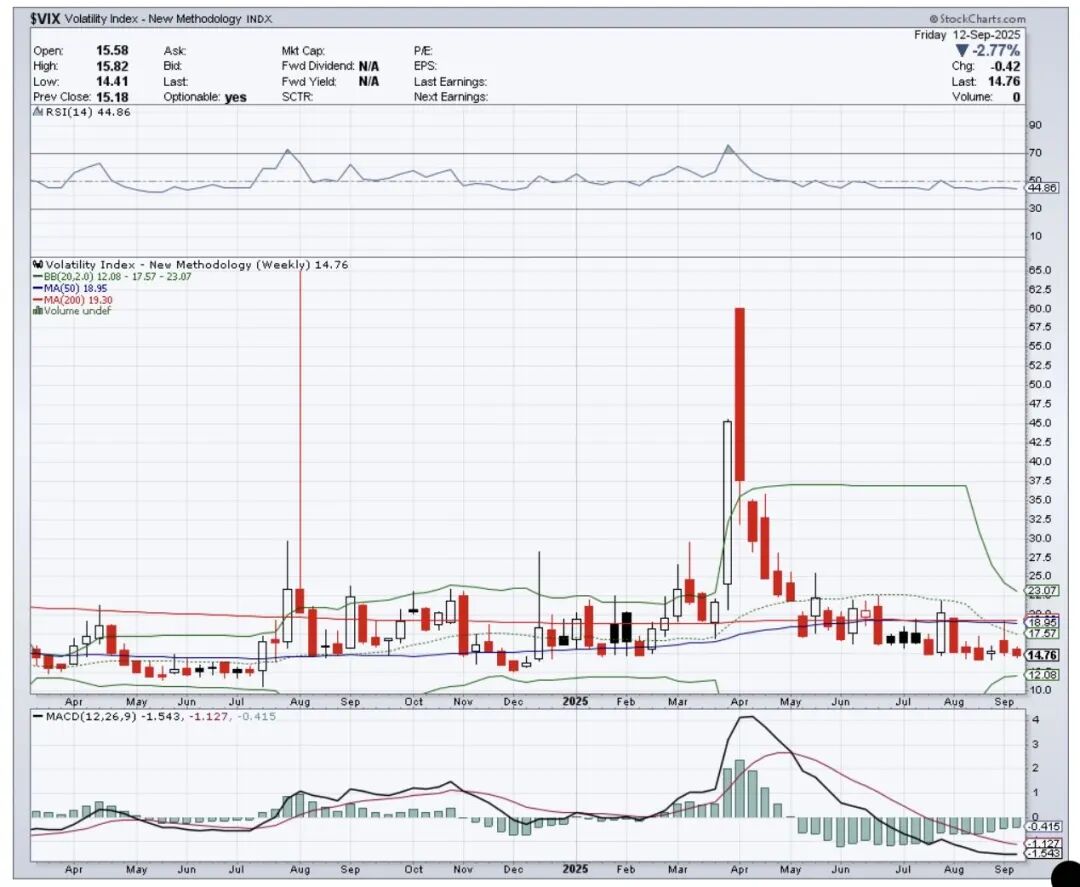Select the date Friday 12-Sep-2025
The width and height of the screenshot is (1080, 887).
point(967,35)
